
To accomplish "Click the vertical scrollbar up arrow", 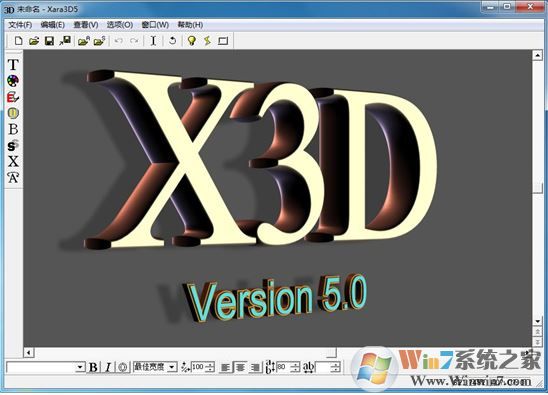I will (538, 55).
